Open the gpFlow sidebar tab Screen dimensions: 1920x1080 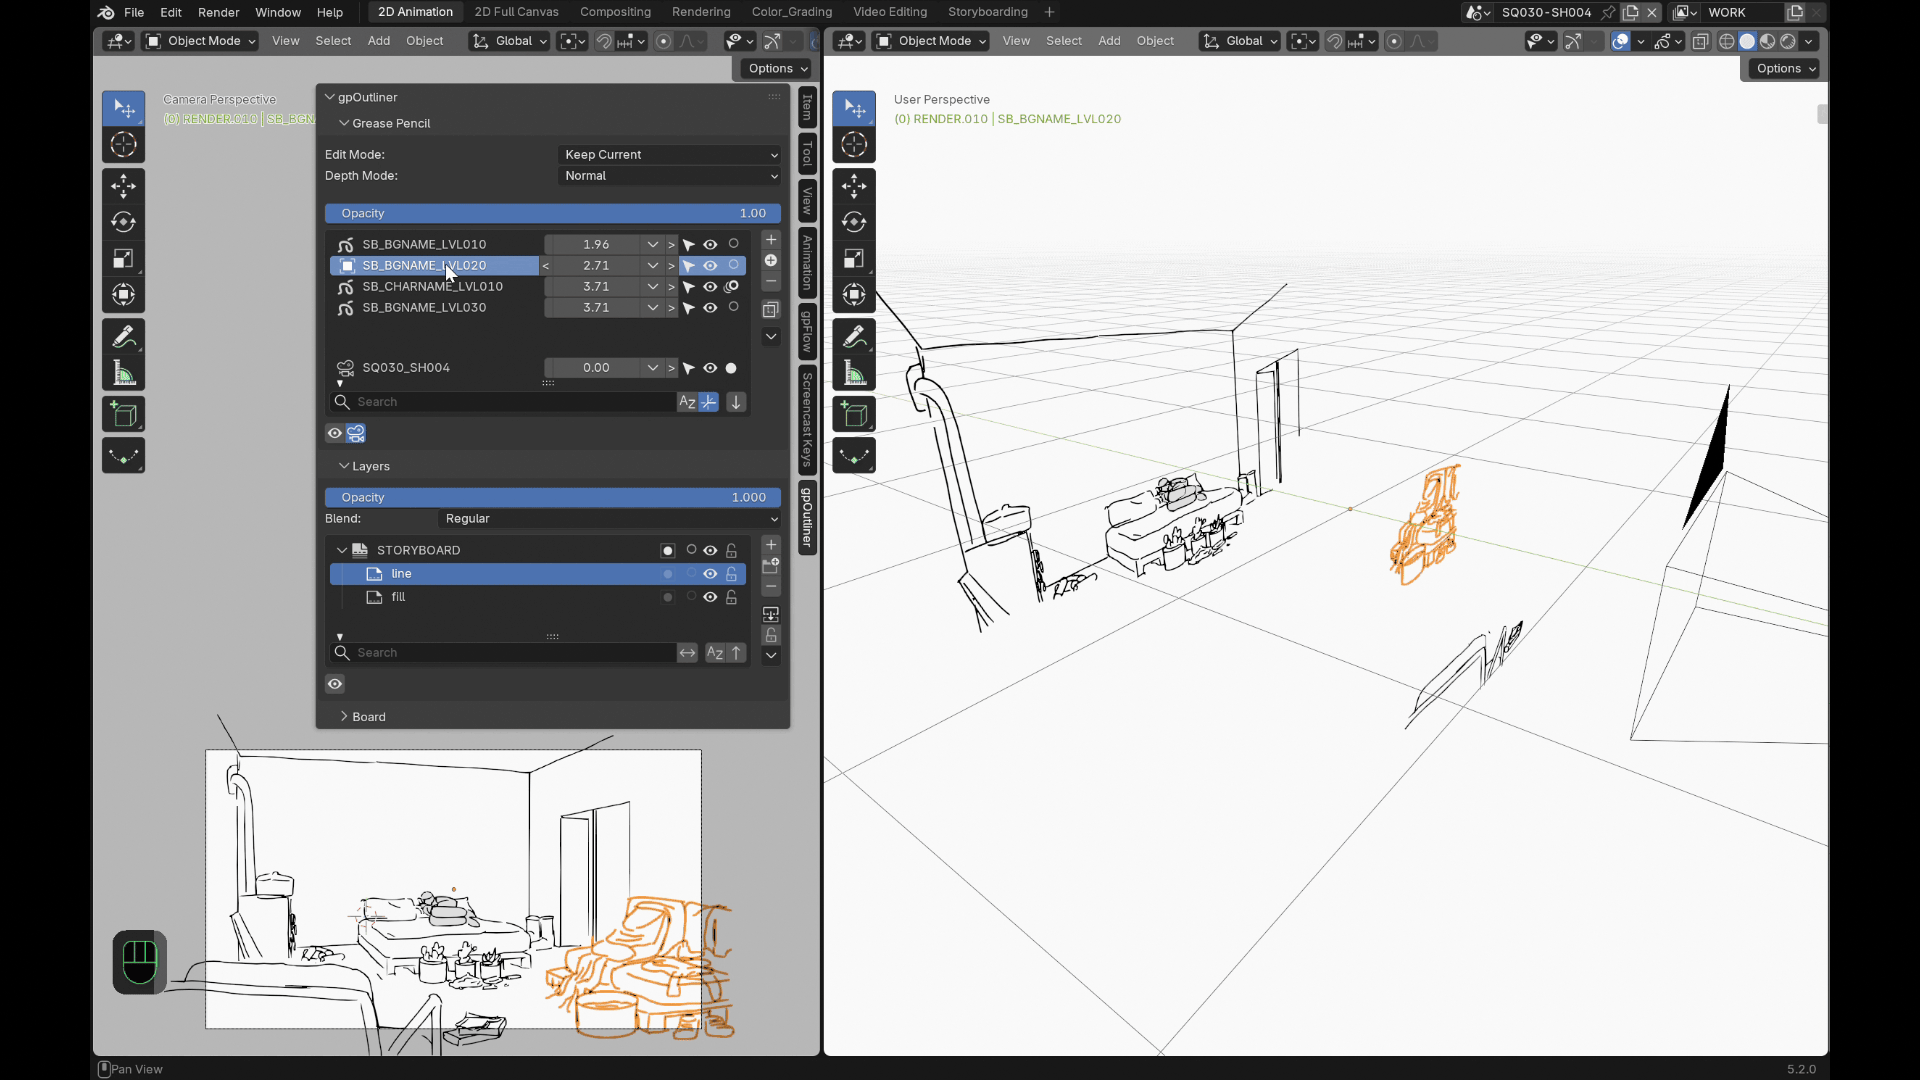click(x=807, y=332)
